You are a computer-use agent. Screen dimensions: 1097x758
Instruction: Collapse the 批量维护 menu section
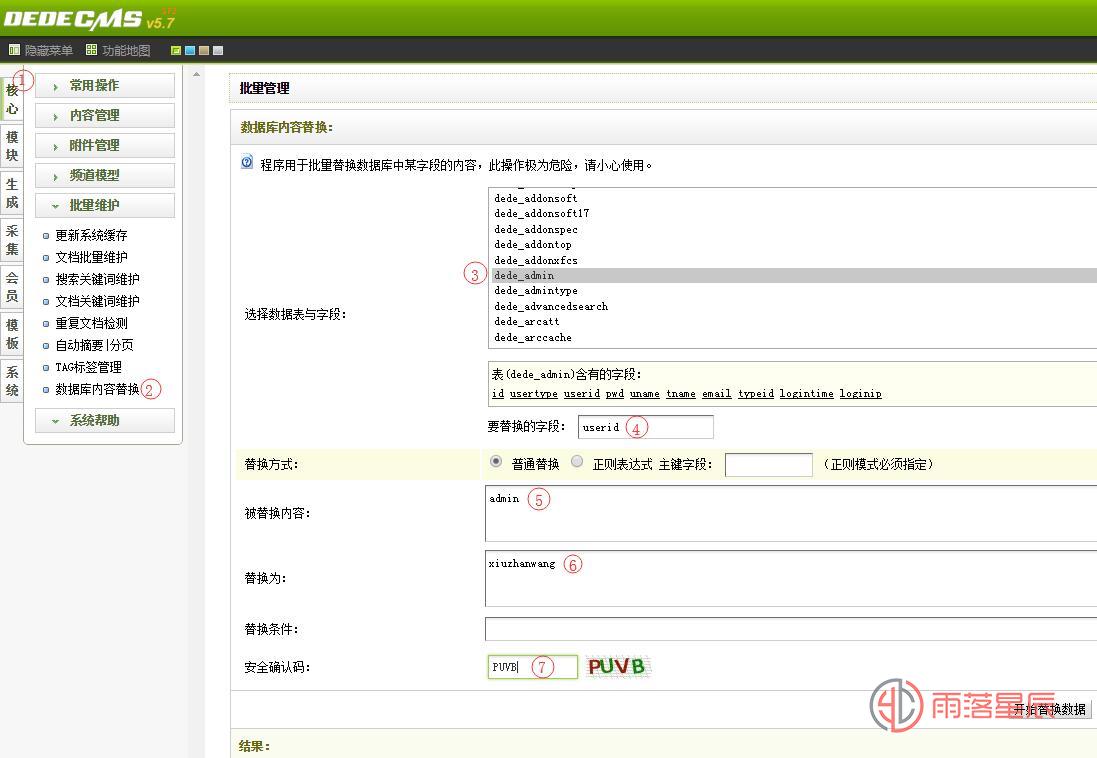click(104, 207)
